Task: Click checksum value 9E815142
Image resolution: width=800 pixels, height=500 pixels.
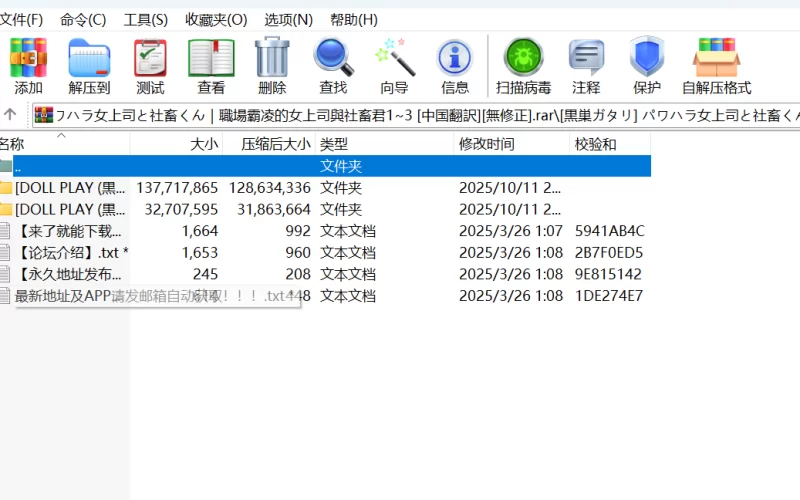Action: [608, 274]
